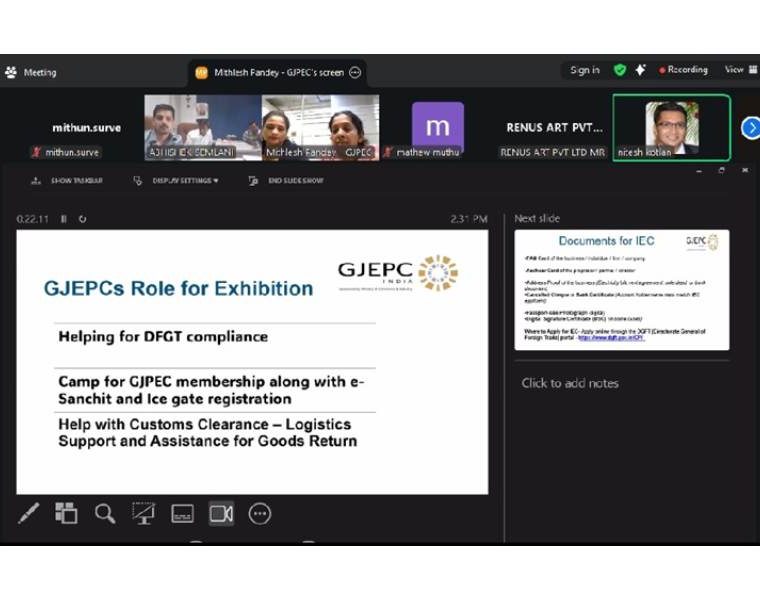Pause the presentation timer

(x=64, y=219)
